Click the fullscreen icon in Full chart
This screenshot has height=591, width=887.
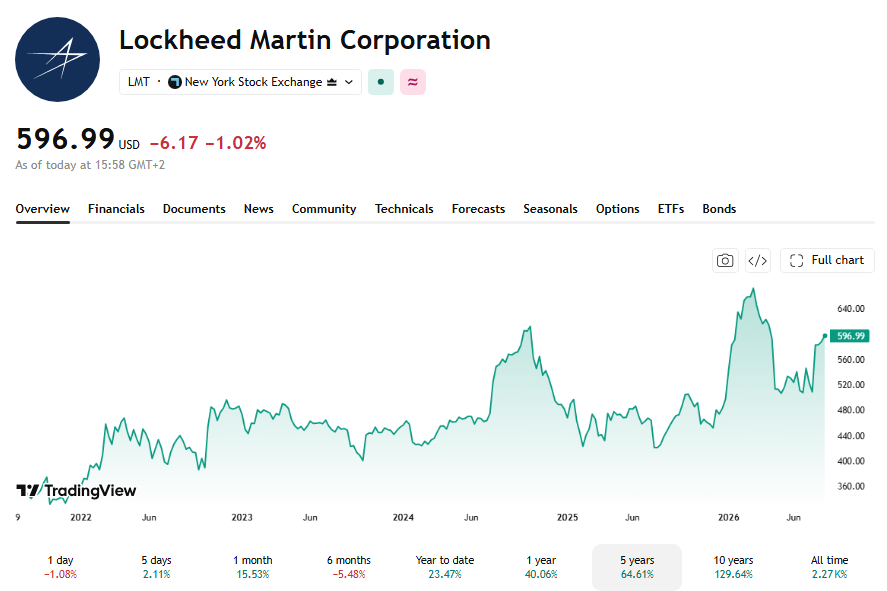(x=796, y=261)
